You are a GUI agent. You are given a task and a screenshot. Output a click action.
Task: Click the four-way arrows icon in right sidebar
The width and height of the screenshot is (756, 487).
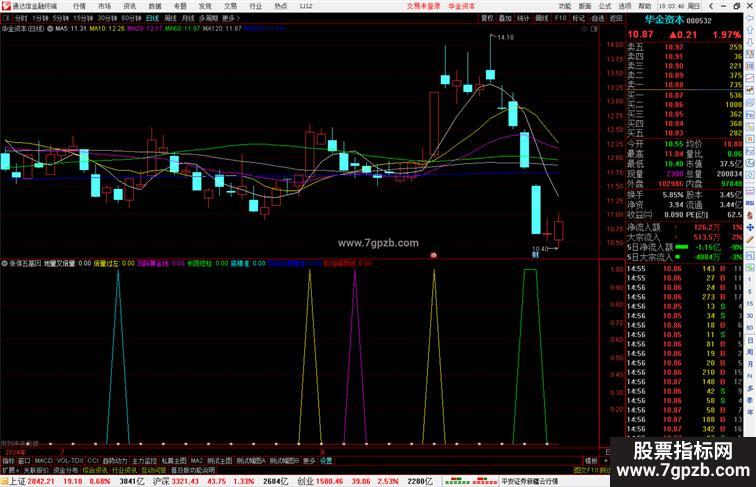pyautogui.click(x=750, y=227)
